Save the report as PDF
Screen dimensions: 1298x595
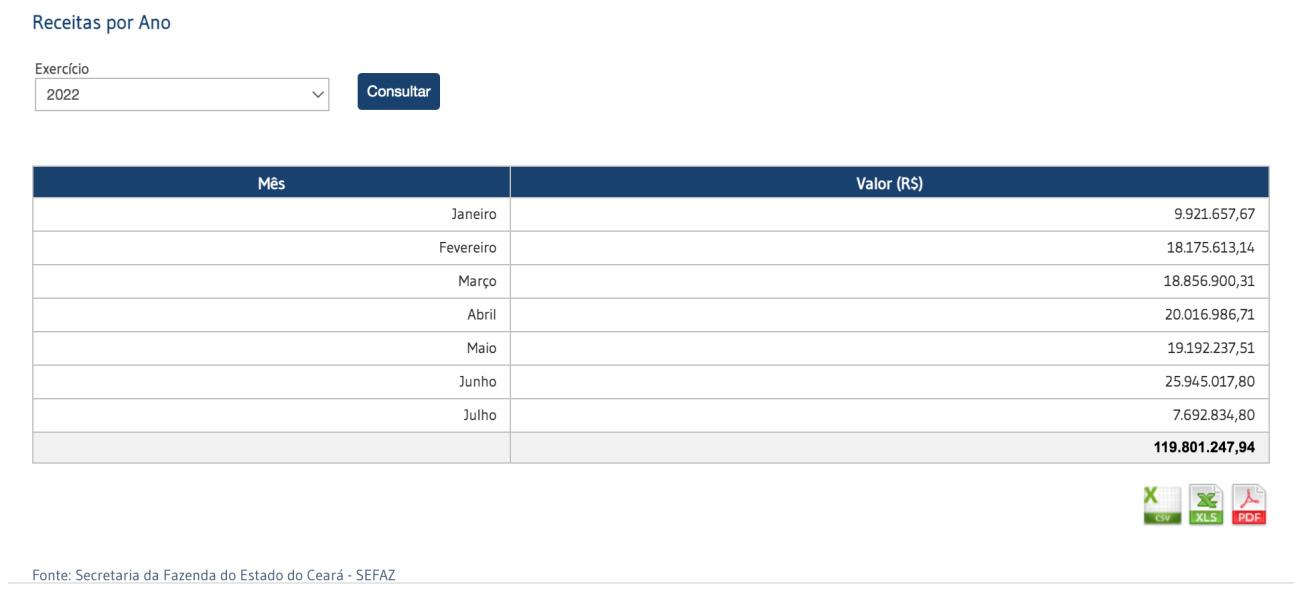pyautogui.click(x=1249, y=505)
